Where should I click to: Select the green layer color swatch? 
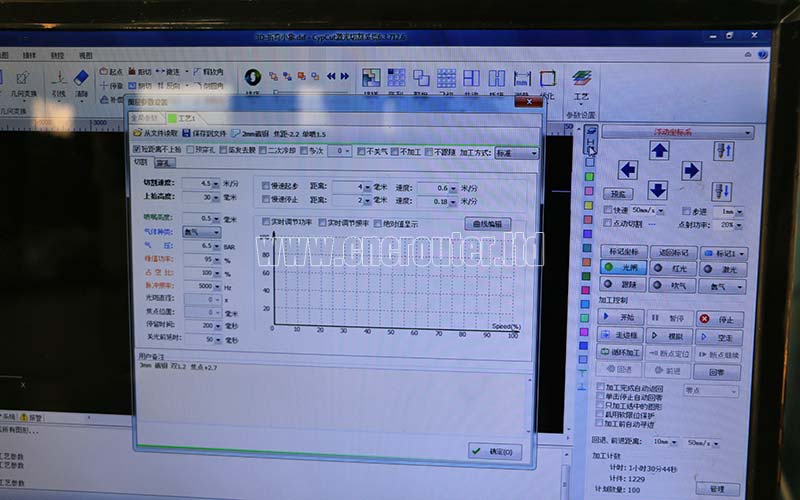[589, 177]
